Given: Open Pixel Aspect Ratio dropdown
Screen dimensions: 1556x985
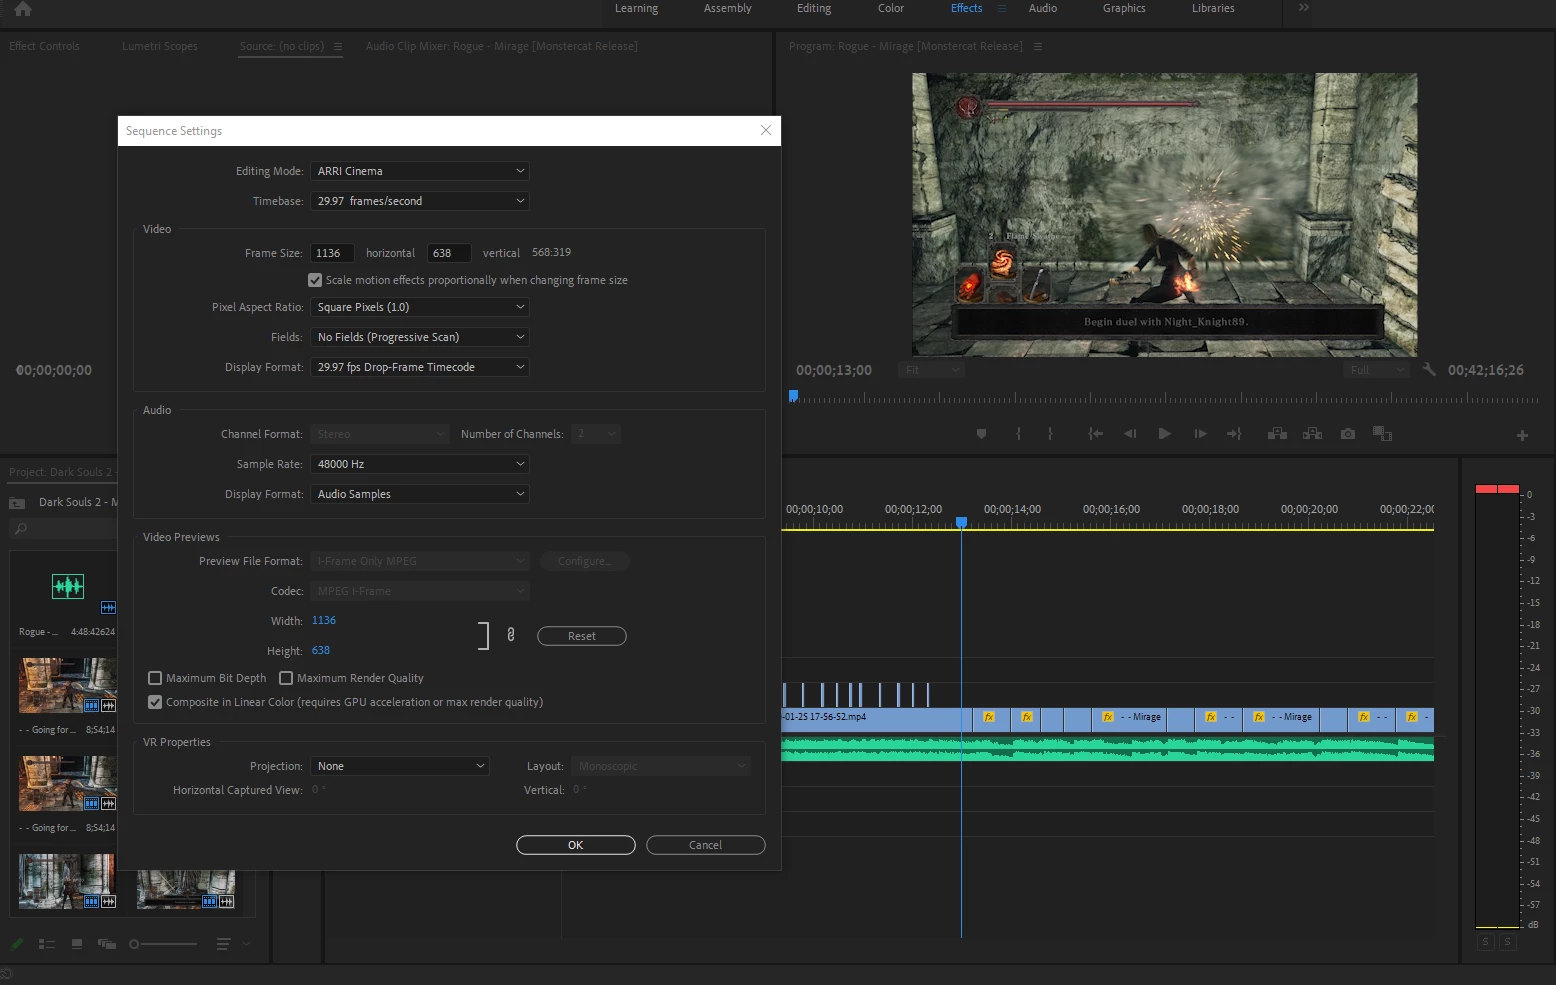Looking at the screenshot, I should coord(419,307).
